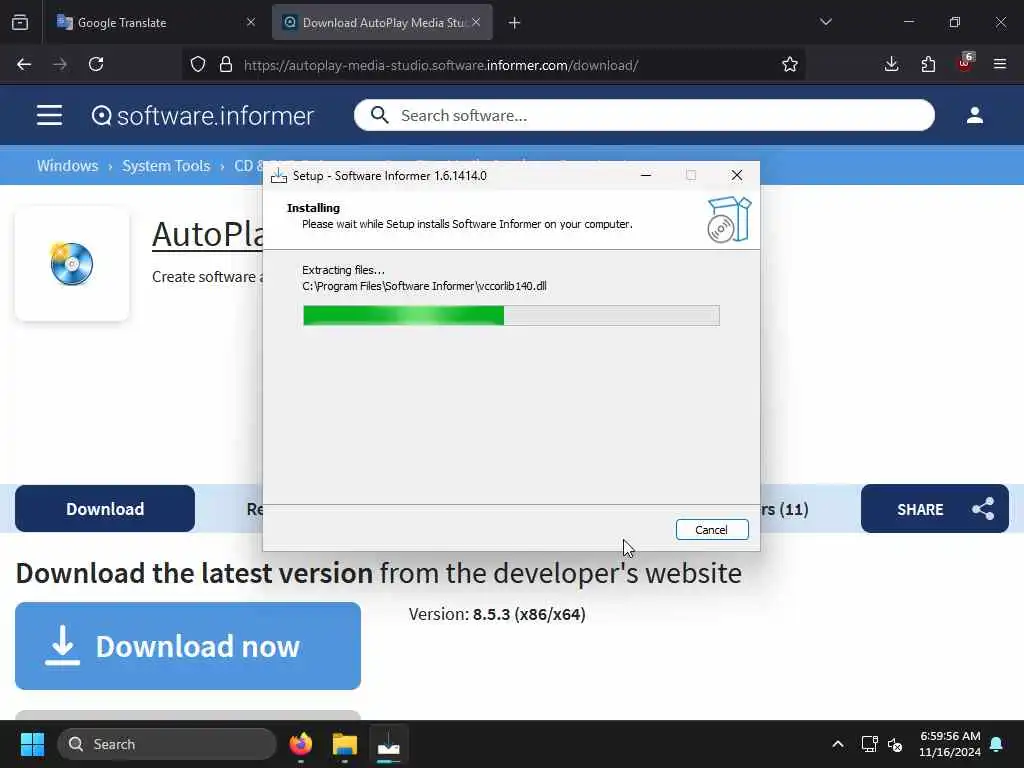Go to software.informer home logo
1024x768 pixels.
pyautogui.click(x=202, y=116)
